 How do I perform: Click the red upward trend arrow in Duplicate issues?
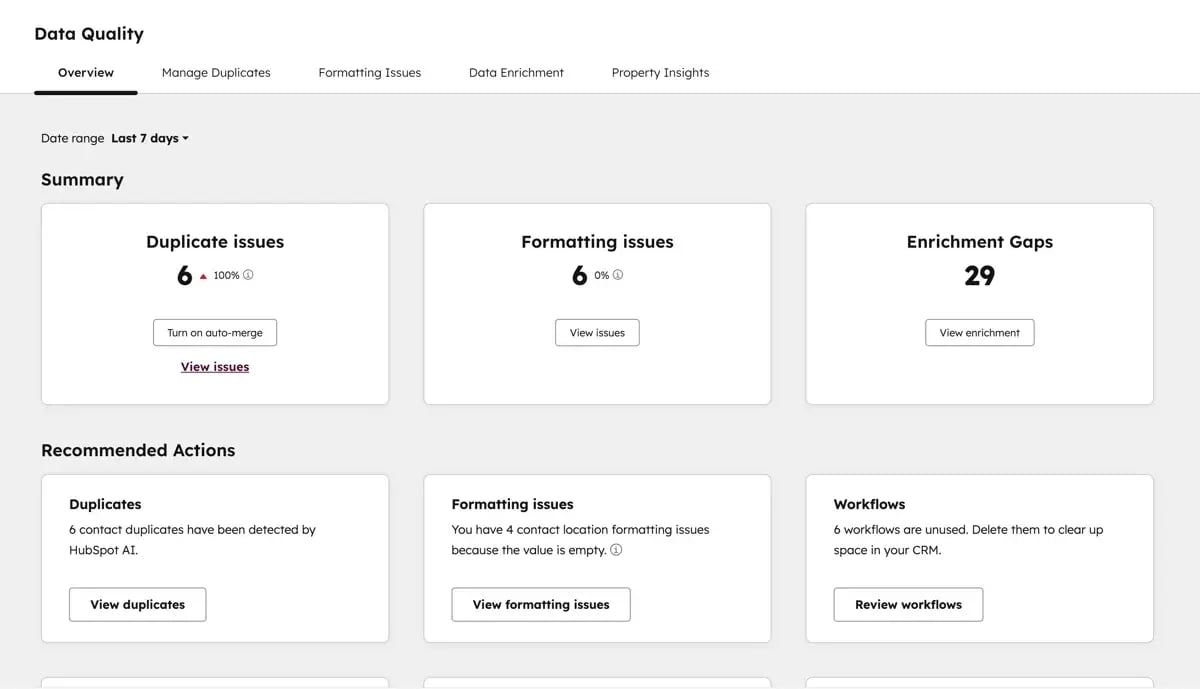(x=204, y=274)
